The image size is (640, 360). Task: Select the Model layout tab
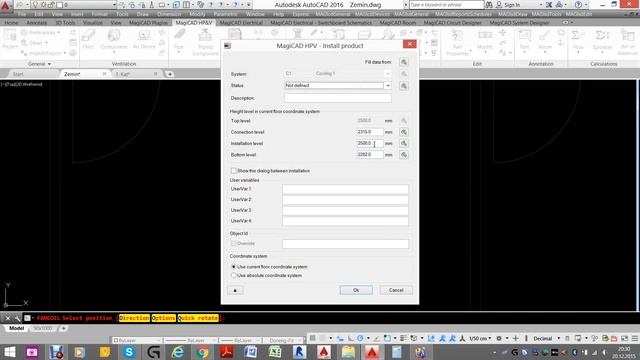click(x=16, y=329)
